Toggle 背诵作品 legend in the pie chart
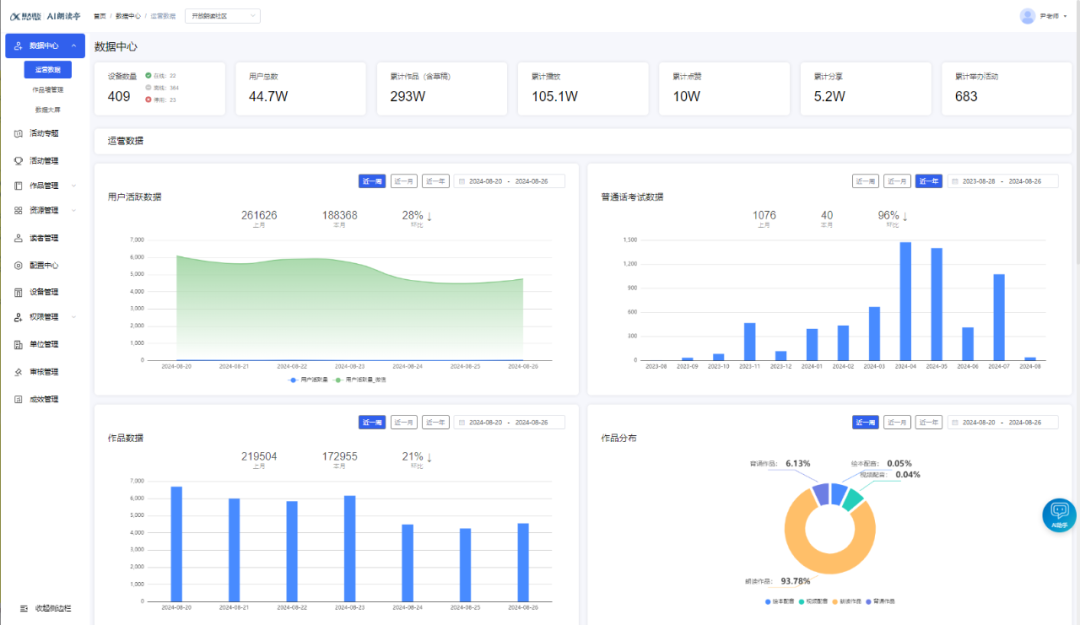The image size is (1080, 625). pyautogui.click(x=880, y=602)
